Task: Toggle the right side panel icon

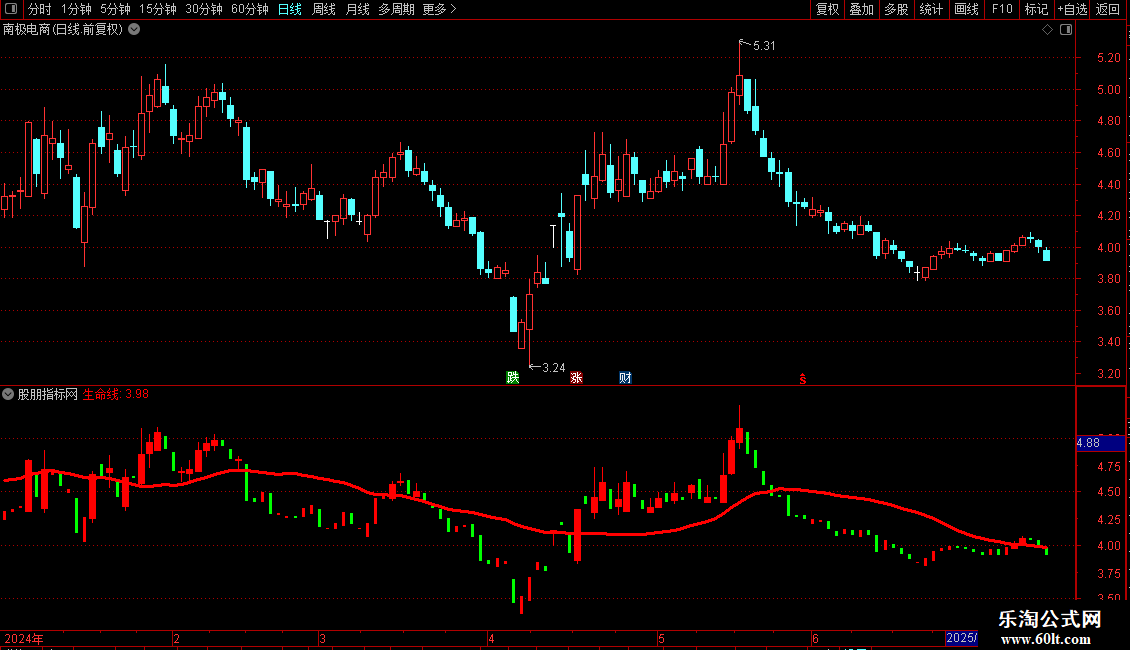Action: pyautogui.click(x=1066, y=30)
